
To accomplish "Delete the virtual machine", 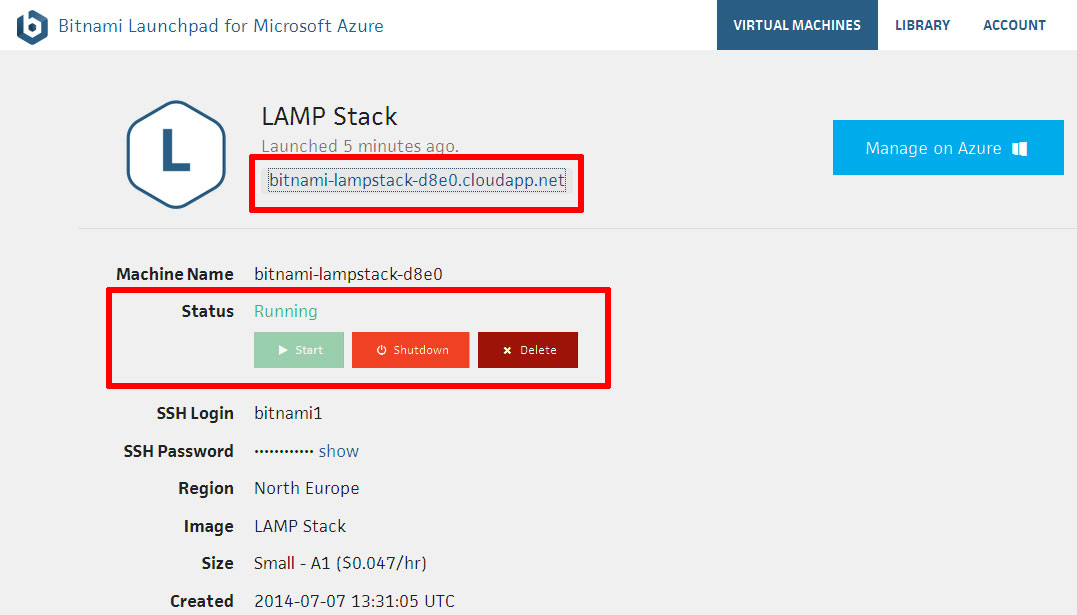I will click(x=528, y=350).
